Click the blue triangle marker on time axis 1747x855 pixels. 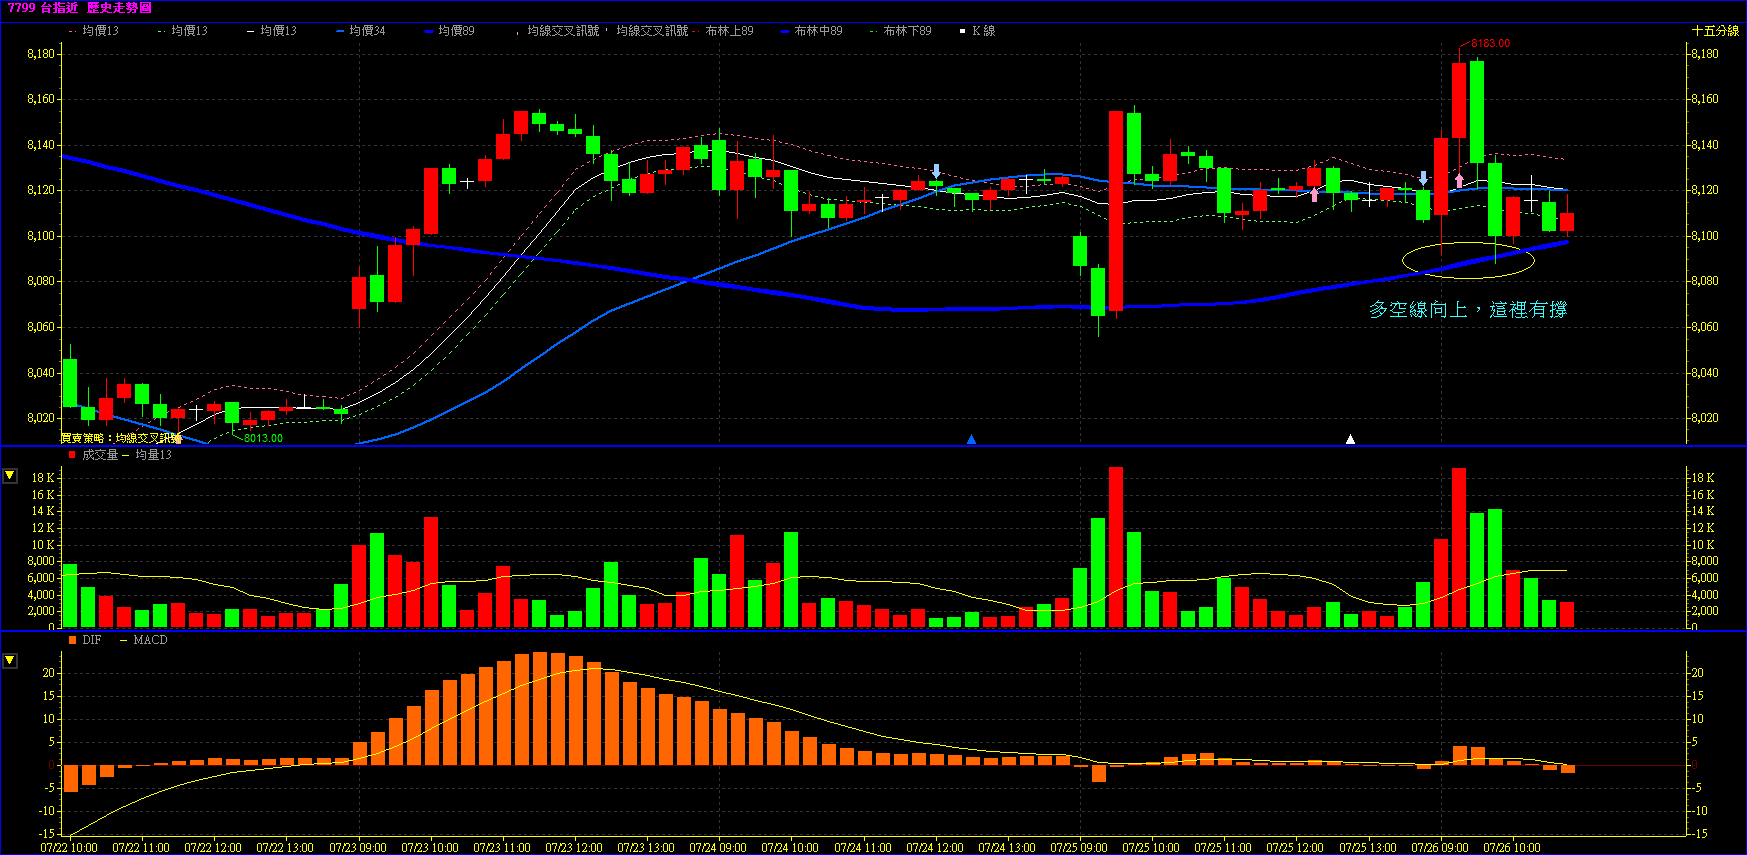tap(971, 439)
